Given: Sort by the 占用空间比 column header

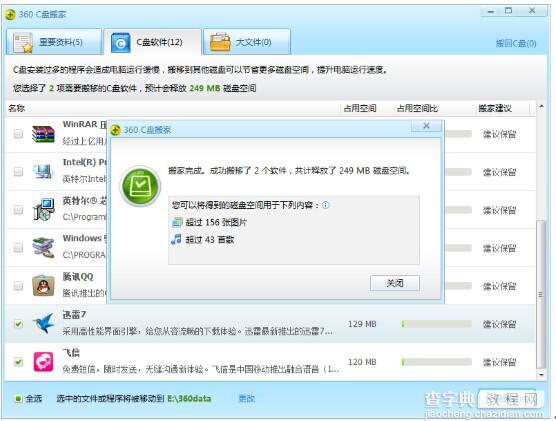Looking at the screenshot, I should tap(417, 108).
